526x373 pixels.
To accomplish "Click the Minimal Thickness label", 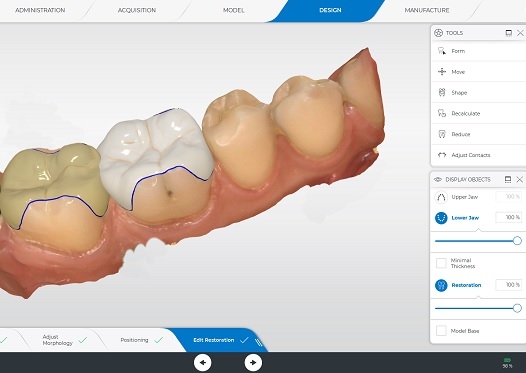I will [463, 263].
